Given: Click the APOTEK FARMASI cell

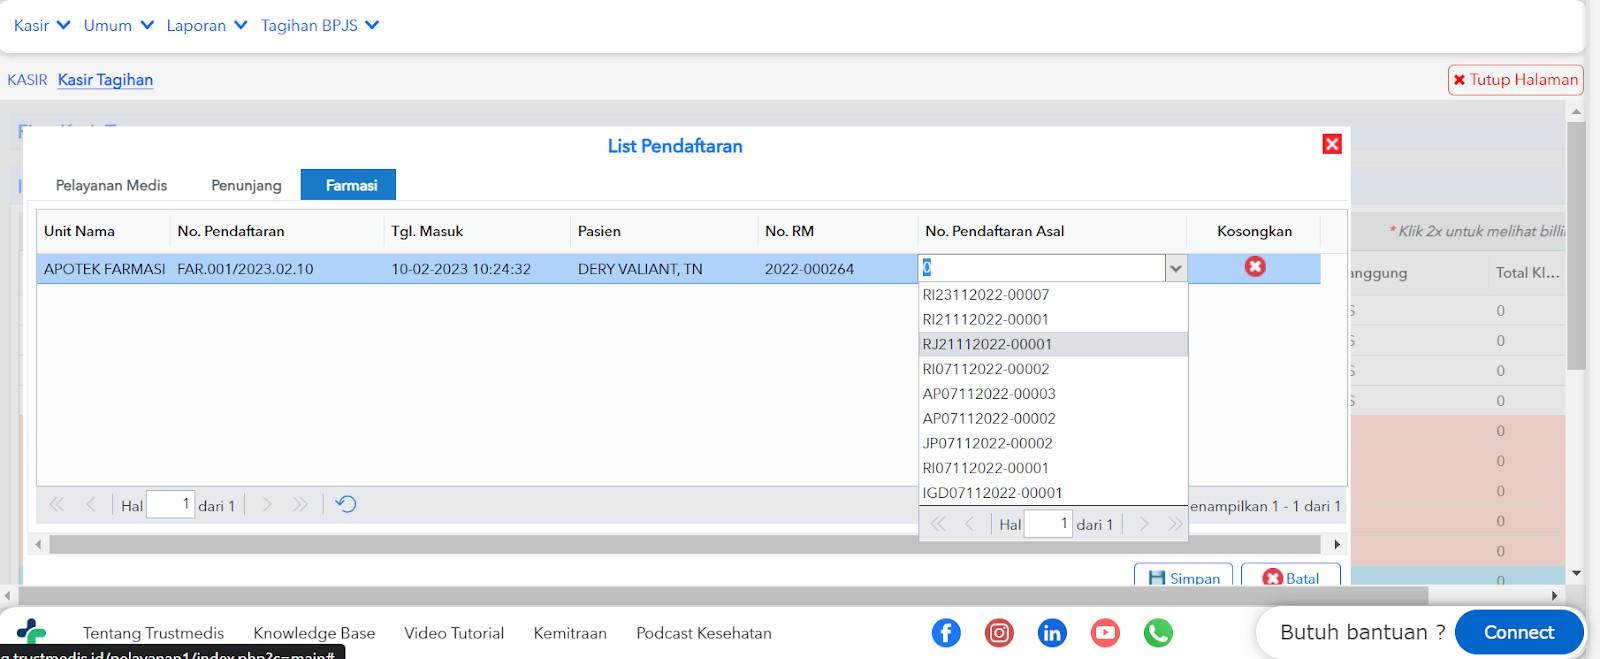Looking at the screenshot, I should pyautogui.click(x=104, y=269).
